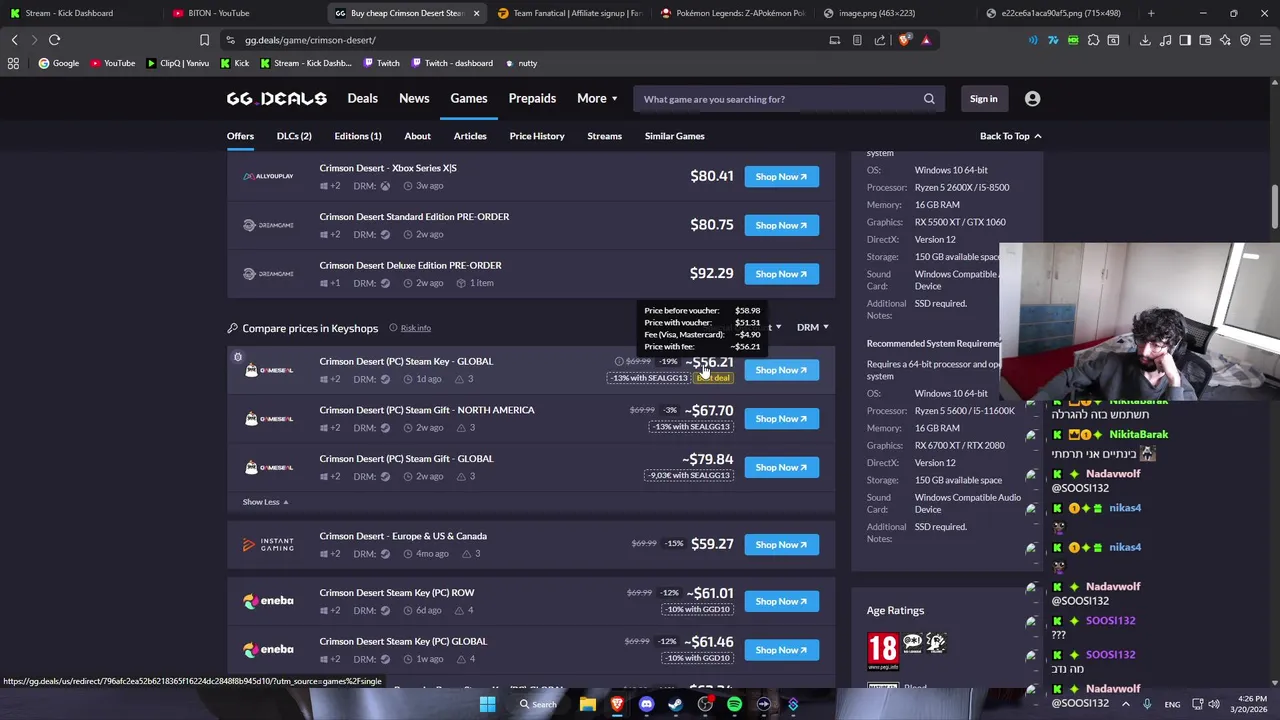Open Brave Shields lion icon
1280x720 pixels.
click(905, 40)
